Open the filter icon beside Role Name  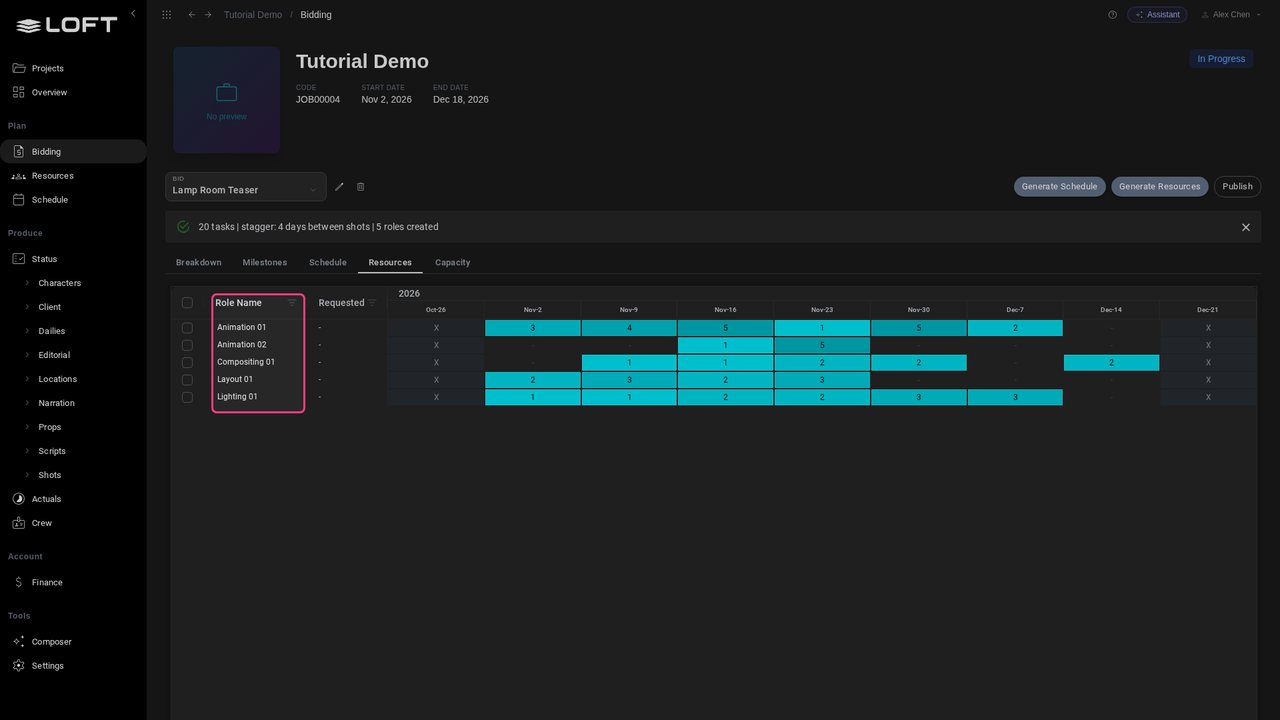pos(292,303)
